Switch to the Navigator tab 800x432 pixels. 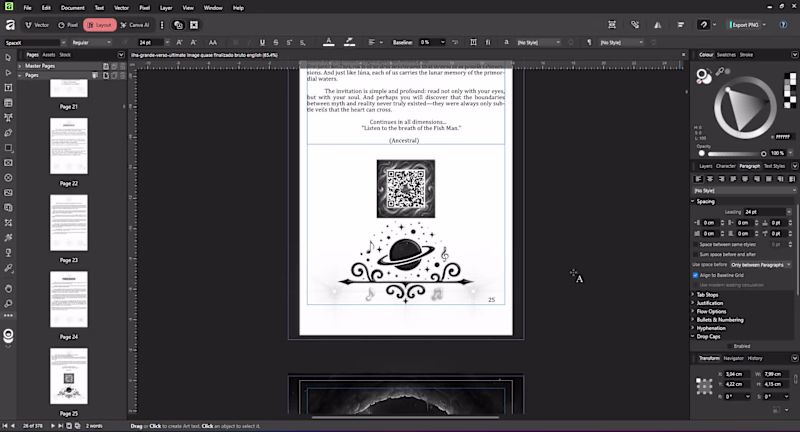pyautogui.click(x=734, y=359)
